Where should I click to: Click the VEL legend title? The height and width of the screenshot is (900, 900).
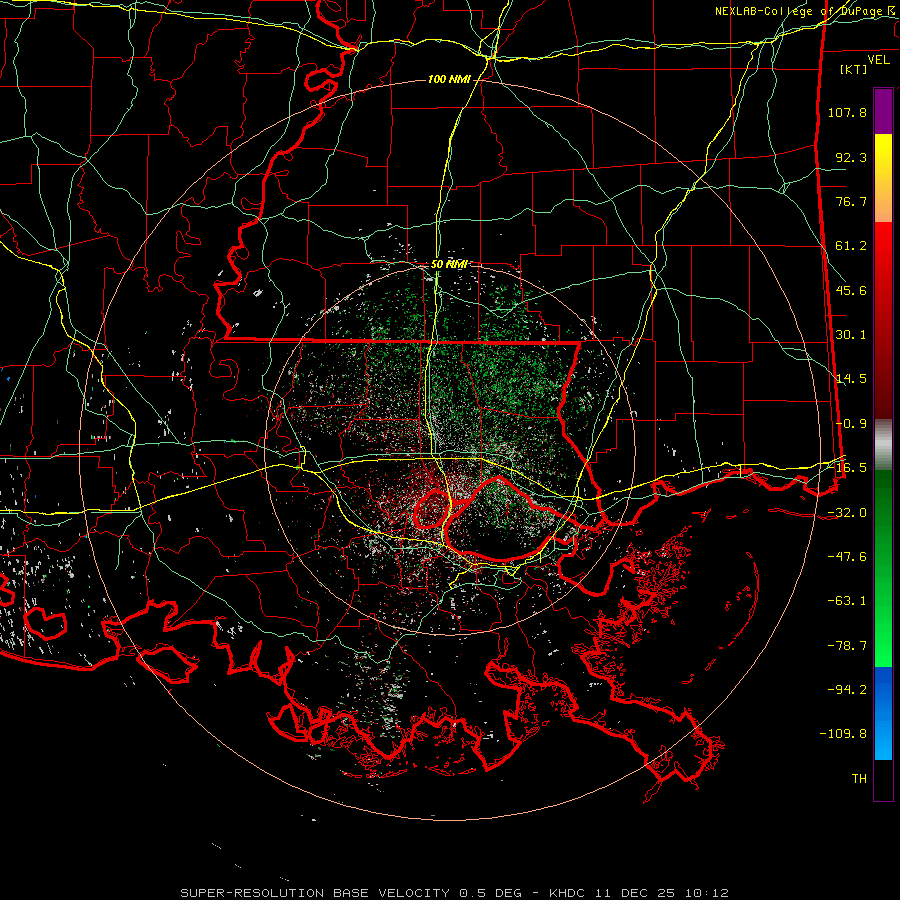[878, 60]
